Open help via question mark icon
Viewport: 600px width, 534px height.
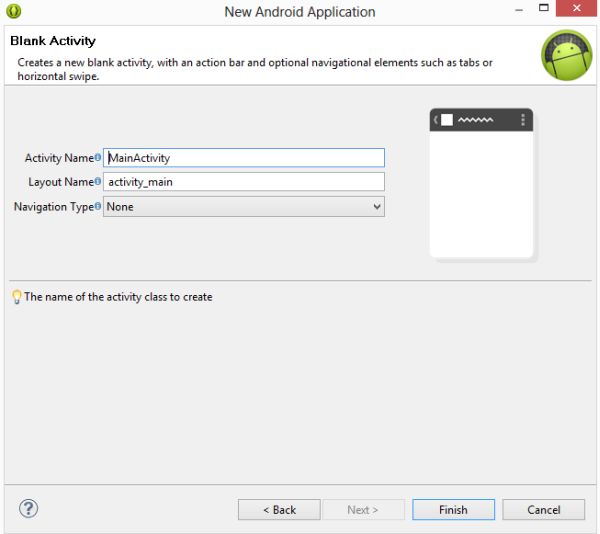click(28, 508)
